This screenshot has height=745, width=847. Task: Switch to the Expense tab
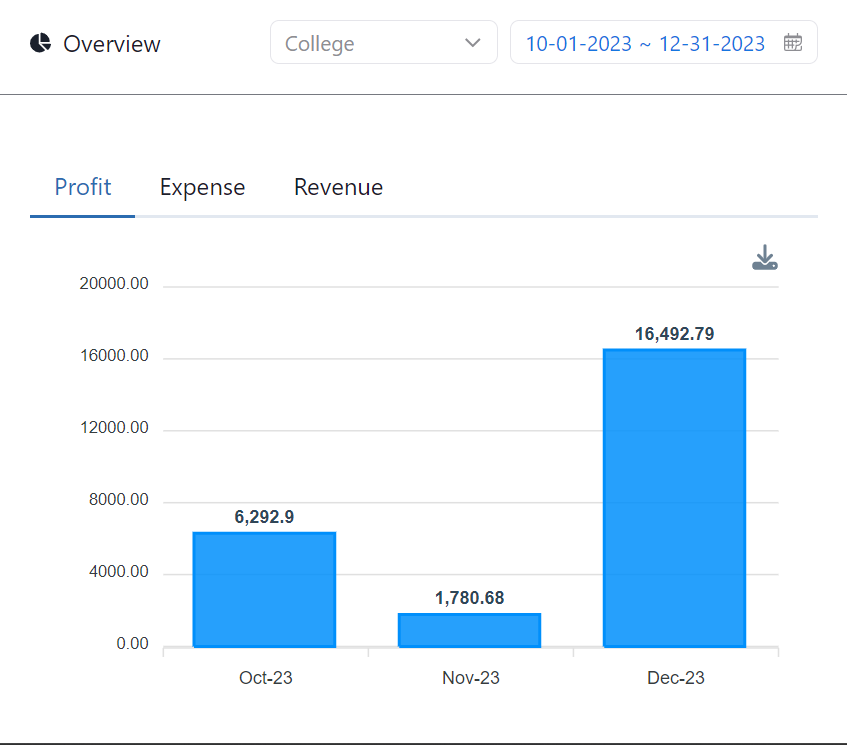[202, 187]
